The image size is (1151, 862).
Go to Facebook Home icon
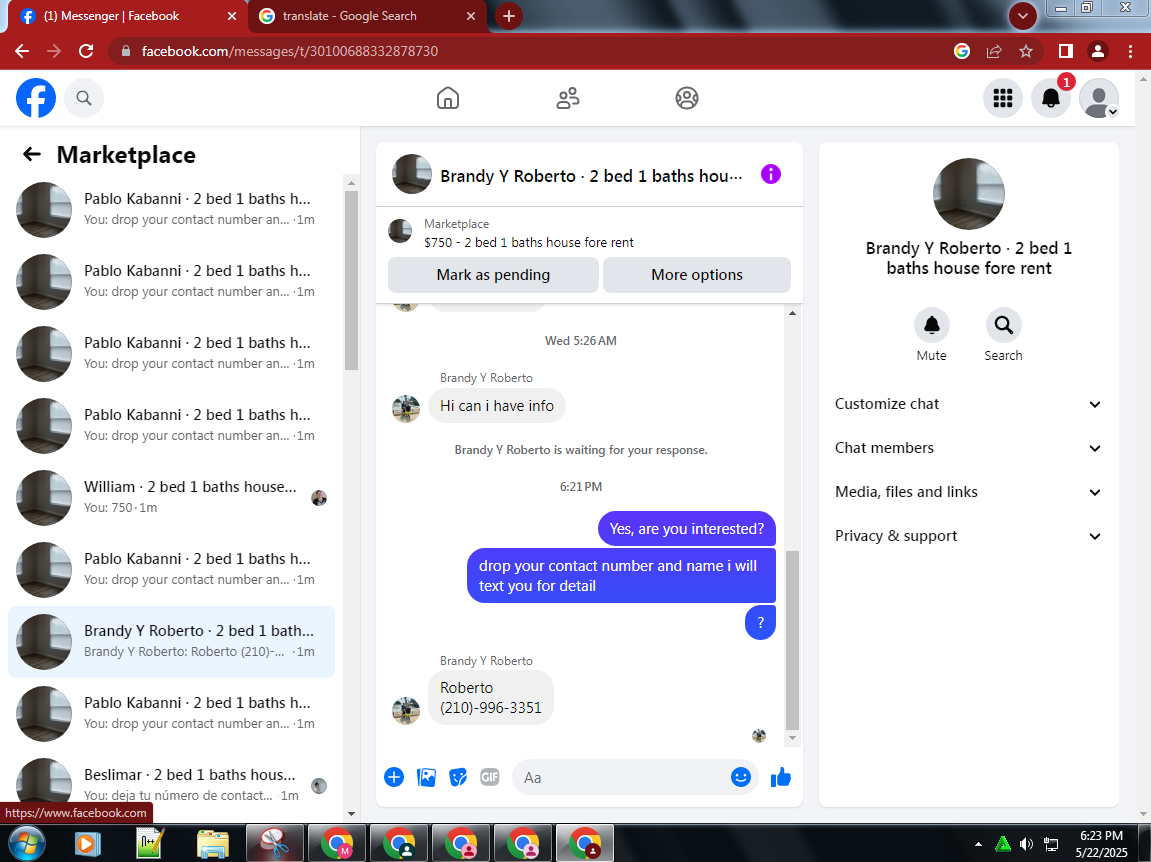(448, 98)
